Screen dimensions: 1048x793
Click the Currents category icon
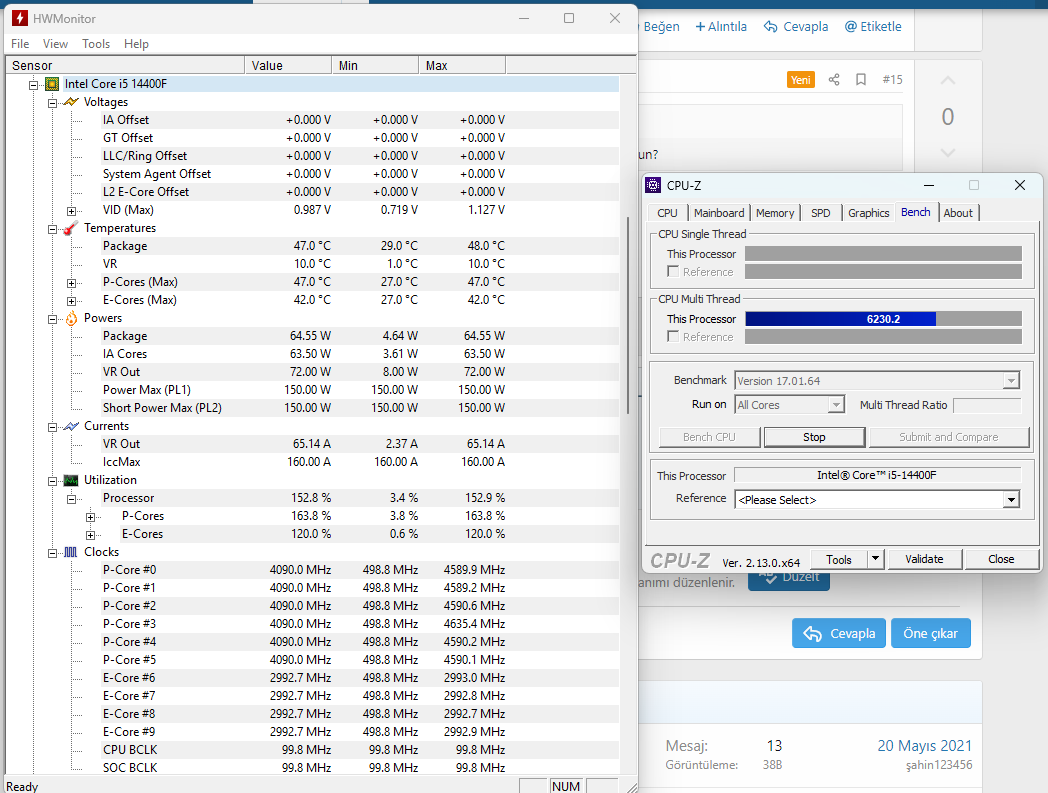click(x=71, y=426)
